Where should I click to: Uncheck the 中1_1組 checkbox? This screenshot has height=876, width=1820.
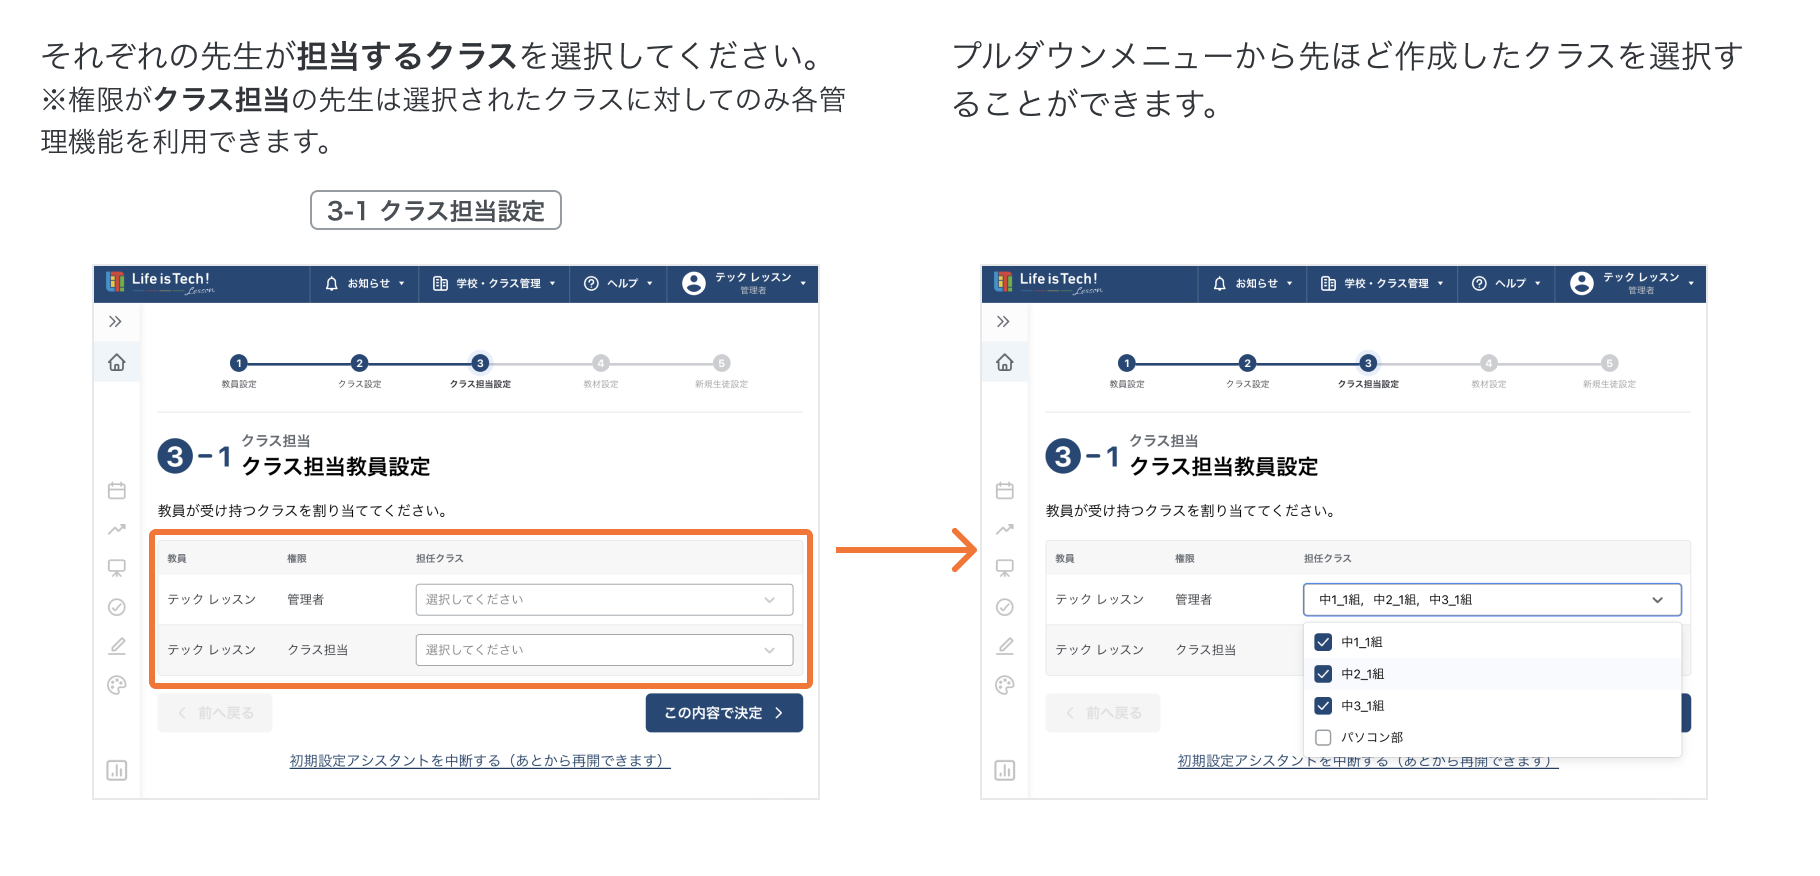[x=1323, y=642]
